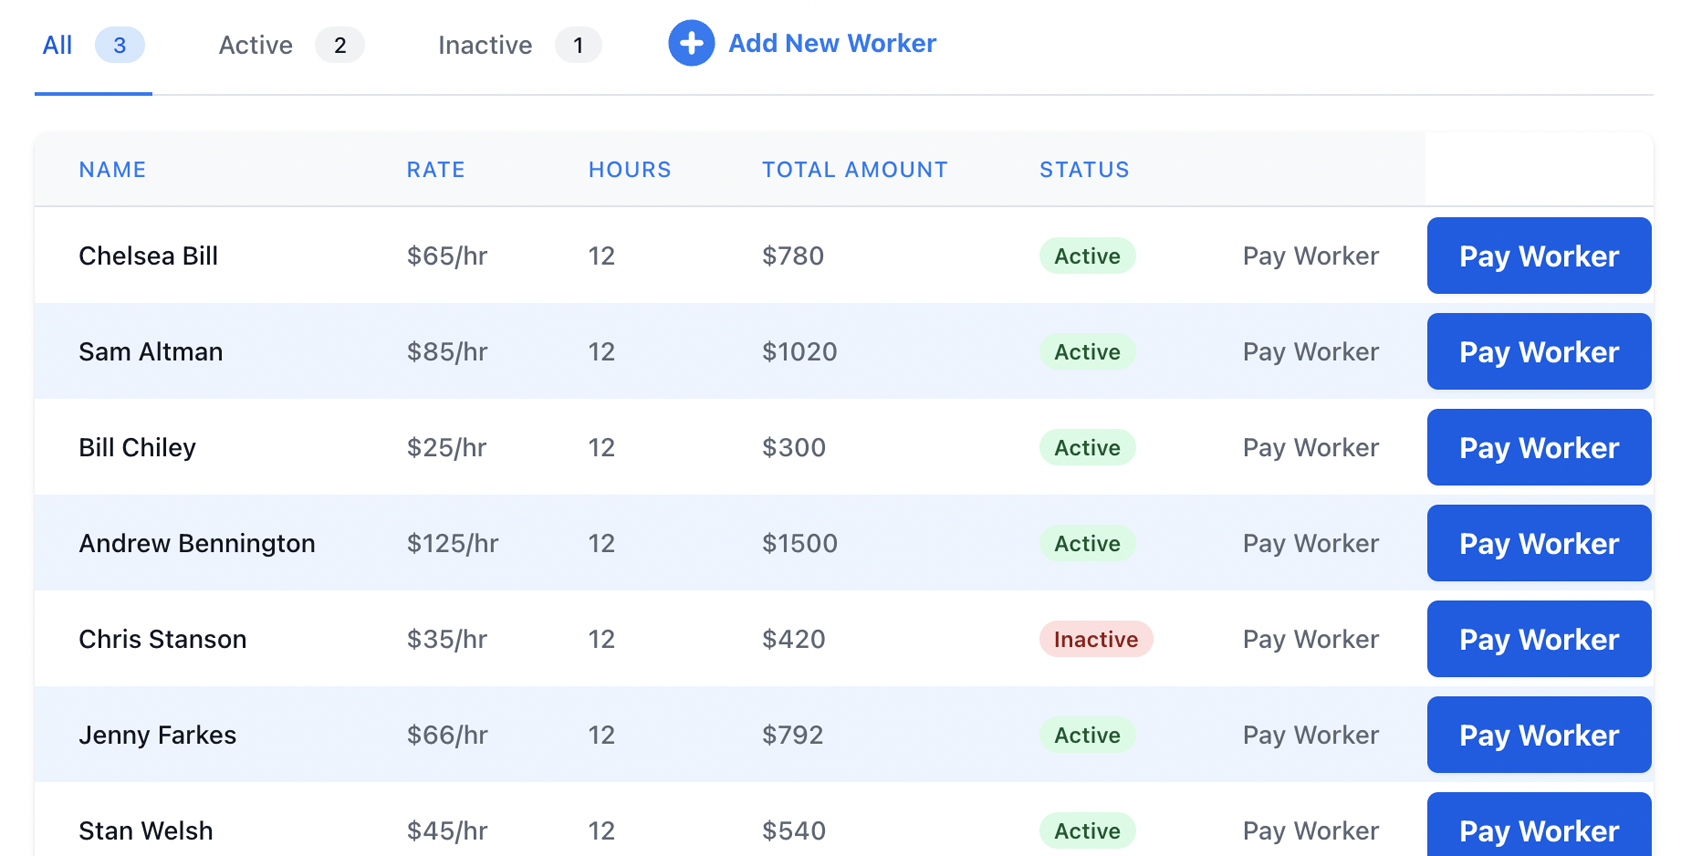The height and width of the screenshot is (856, 1688).
Task: Click Stan Welsh's Active status badge
Action: tap(1087, 831)
